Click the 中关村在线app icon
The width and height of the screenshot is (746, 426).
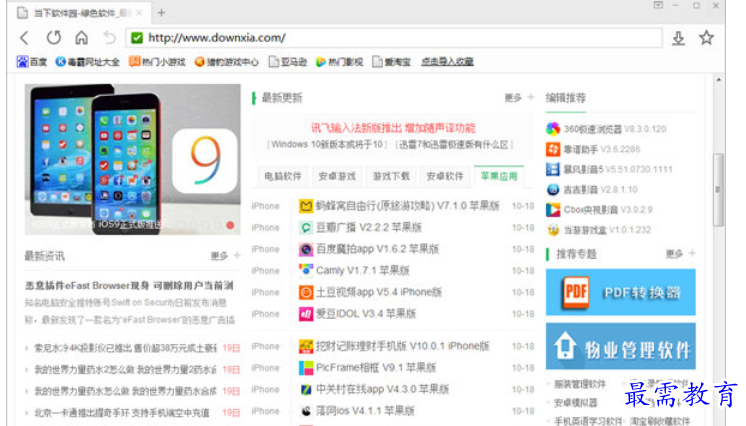[x=305, y=389]
